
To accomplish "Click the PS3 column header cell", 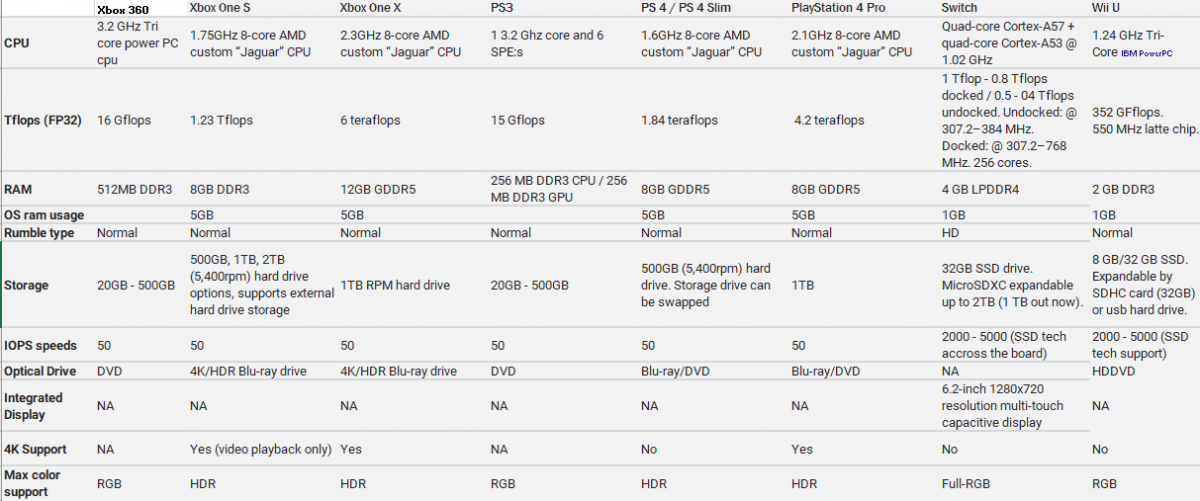I will pos(503,8).
